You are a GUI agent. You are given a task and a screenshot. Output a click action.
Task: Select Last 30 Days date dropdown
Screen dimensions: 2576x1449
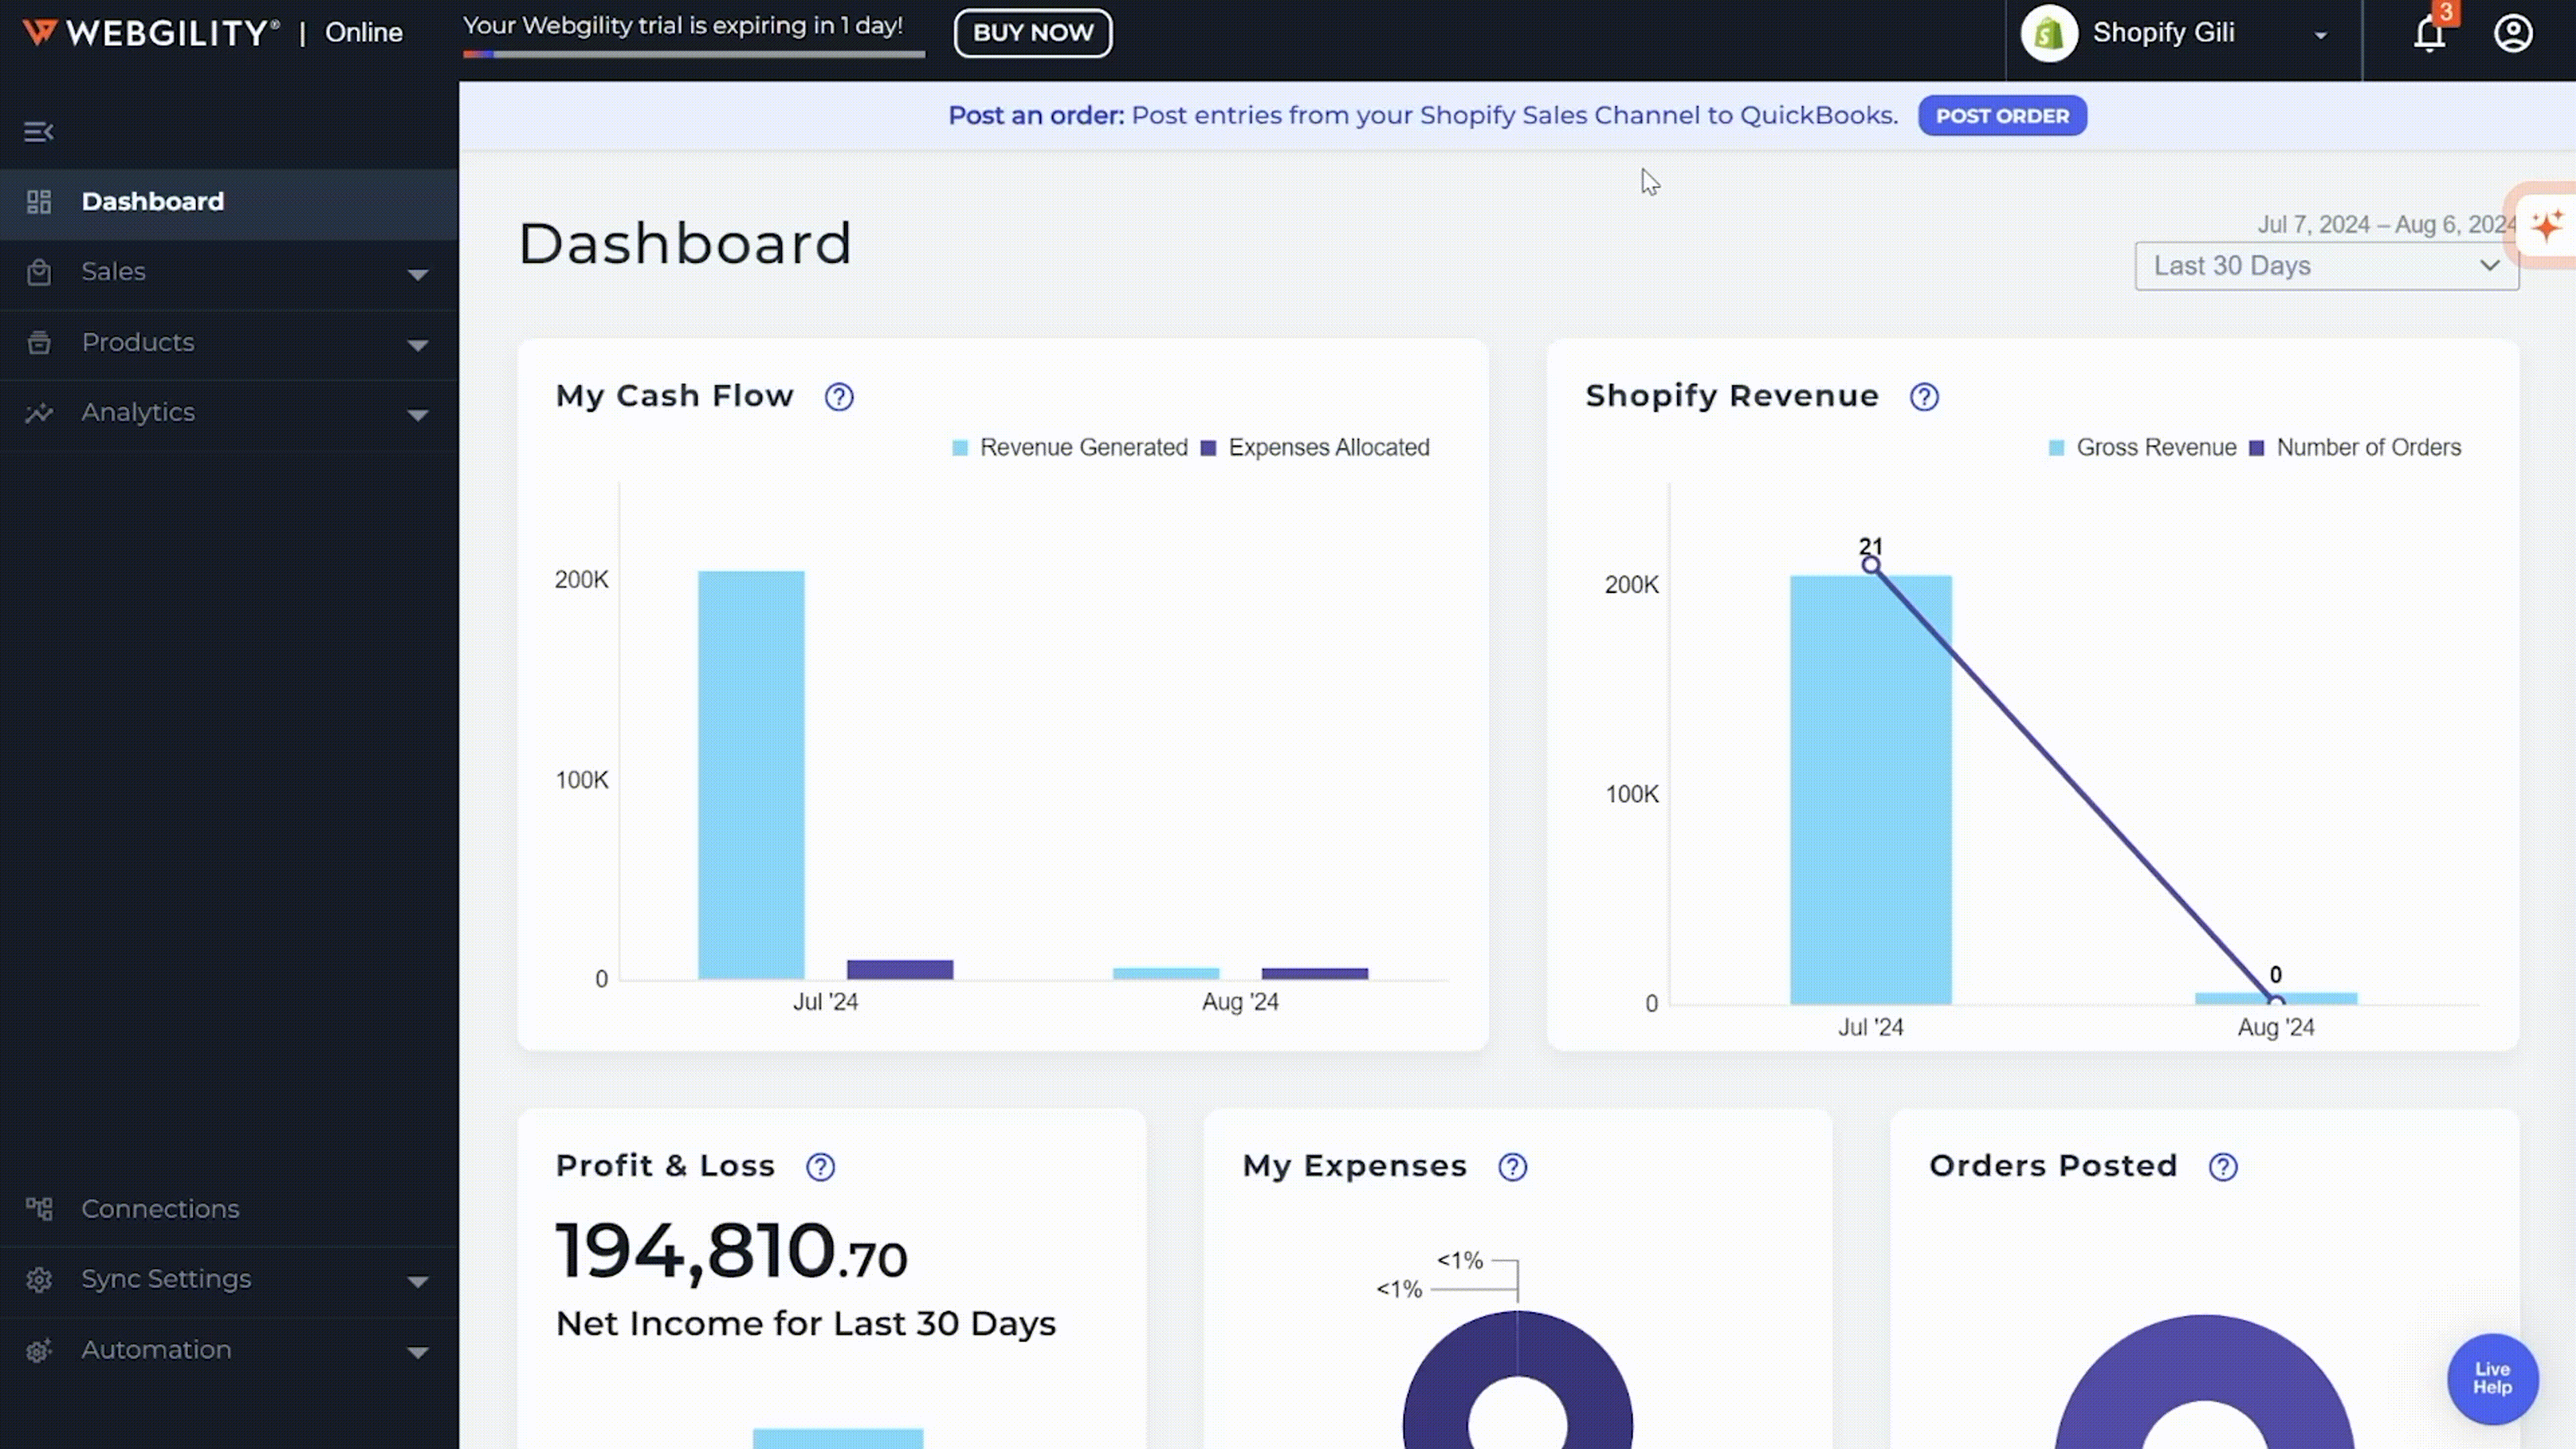(2324, 266)
